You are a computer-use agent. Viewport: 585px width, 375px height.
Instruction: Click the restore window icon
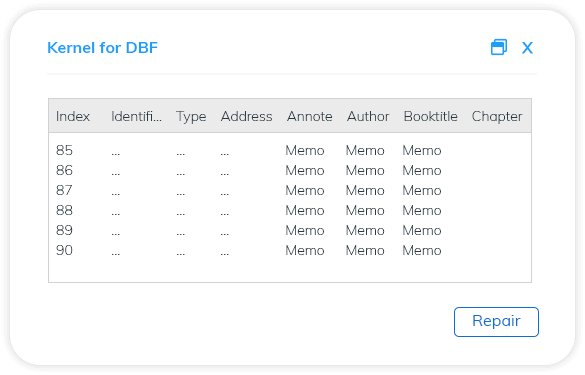point(498,47)
